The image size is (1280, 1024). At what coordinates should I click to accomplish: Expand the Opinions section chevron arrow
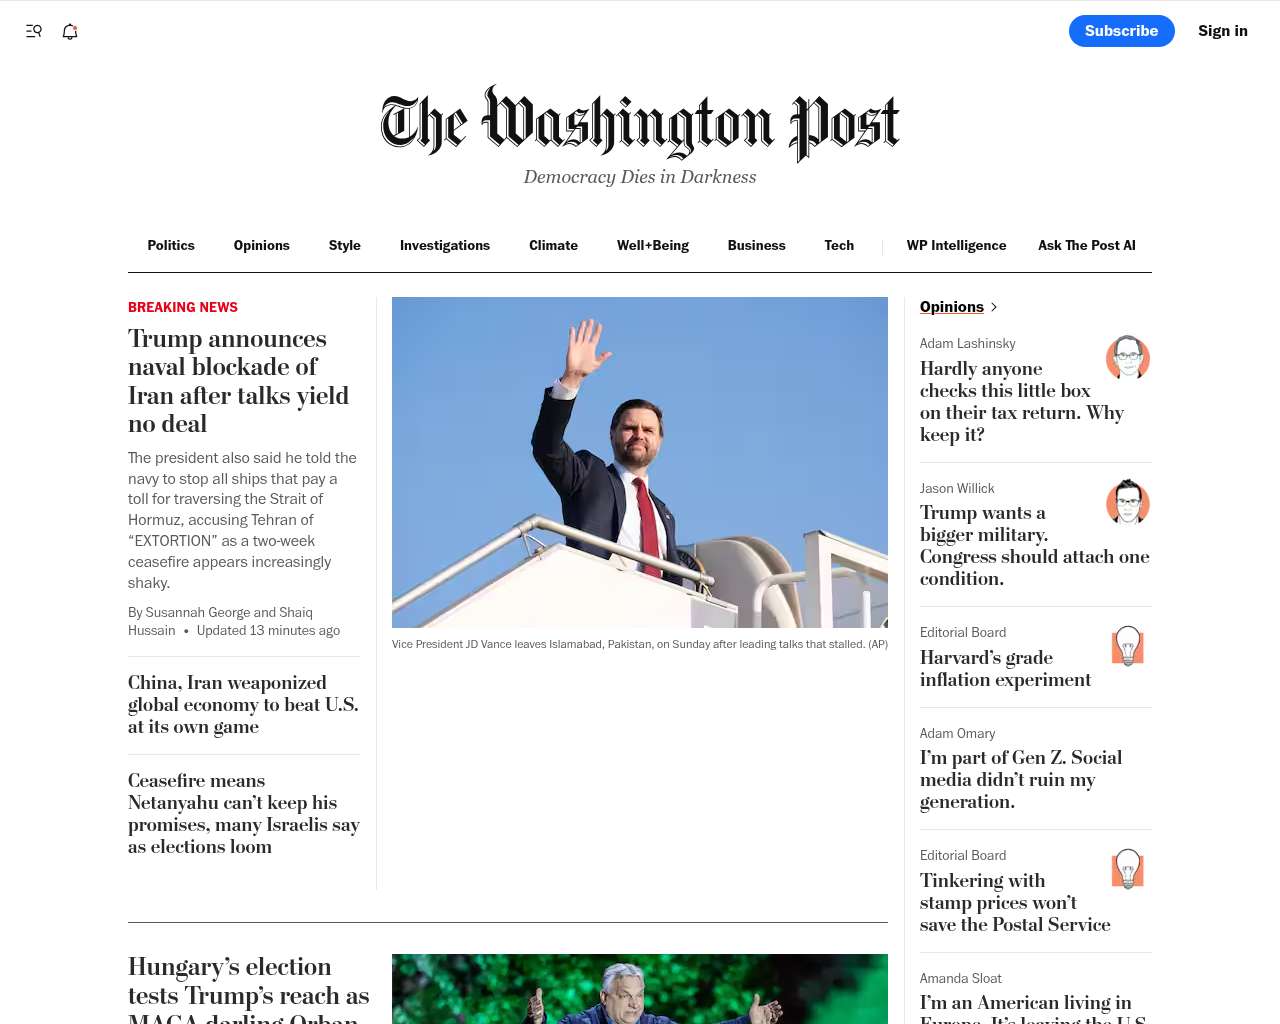point(994,307)
